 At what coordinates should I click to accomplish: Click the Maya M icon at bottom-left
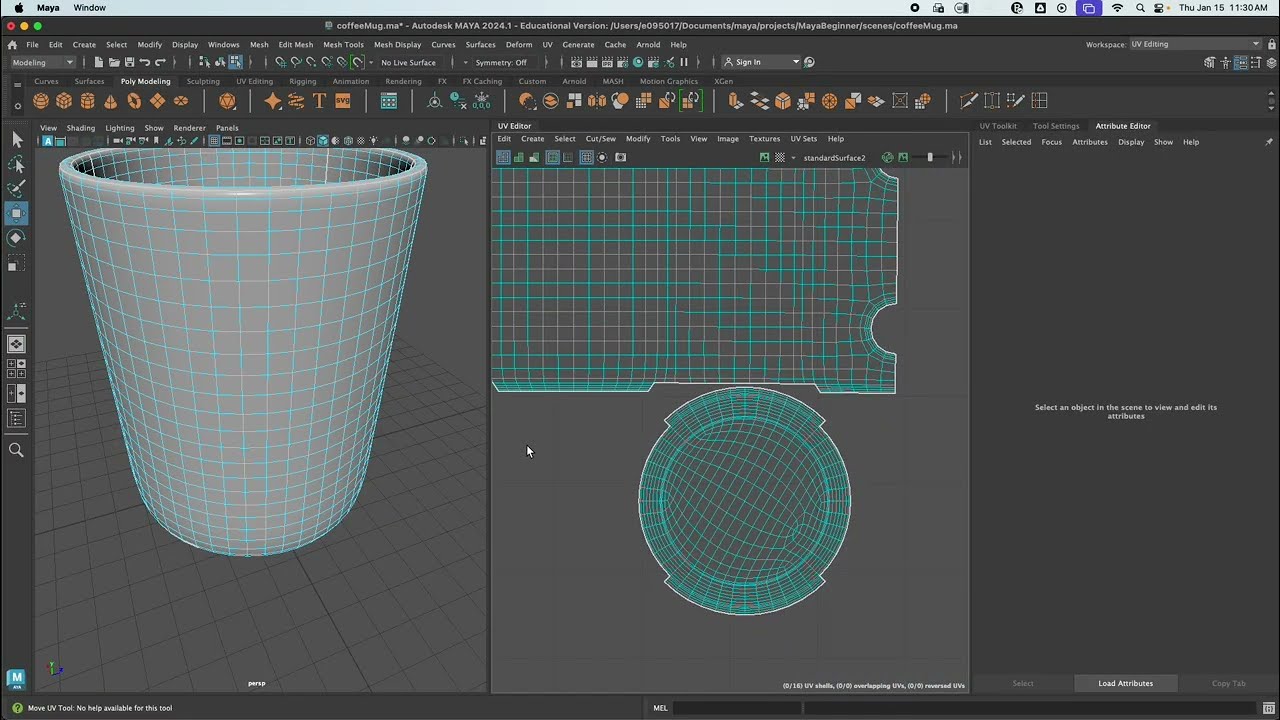[x=16, y=679]
